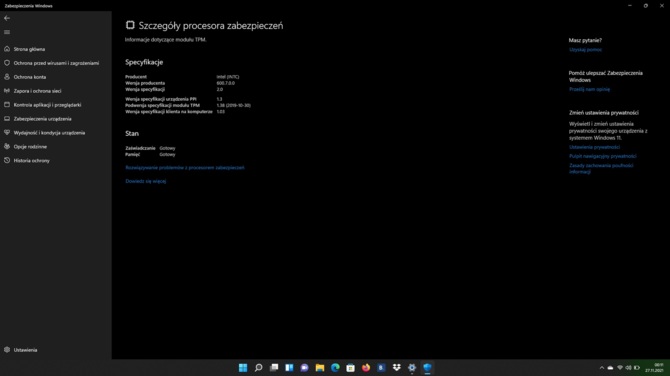The height and width of the screenshot is (376, 670).
Task: Open Rozwiązywanie problemów z procesorem zabezpieczeń link
Action: pos(185,167)
